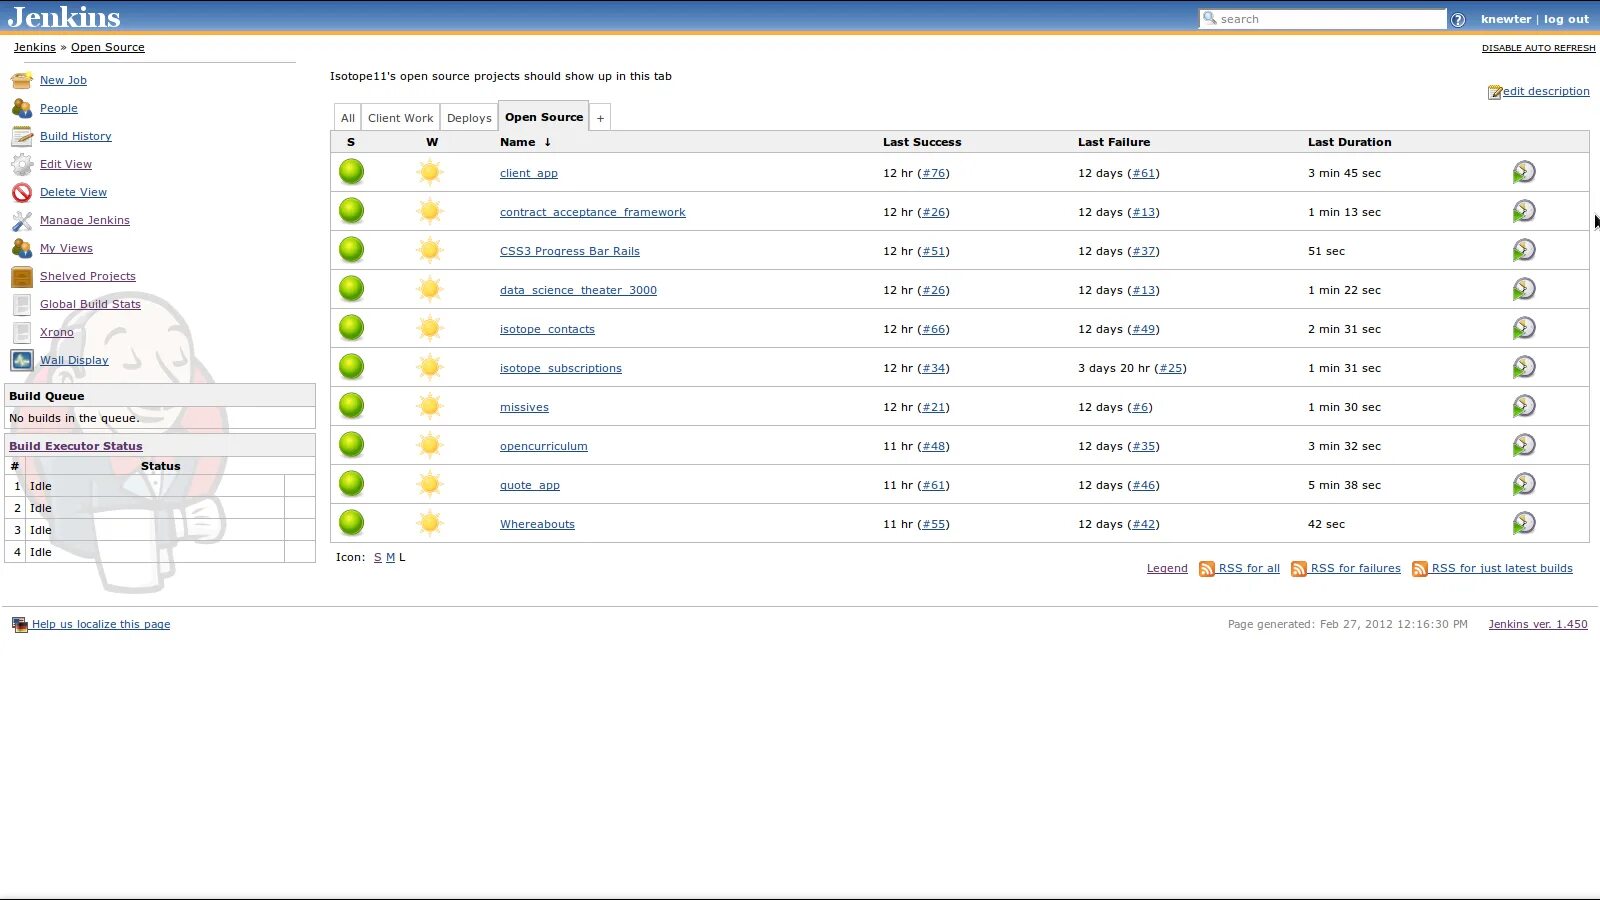1600x900 pixels.
Task: Schedule a build for Whereabouts
Action: [x=1524, y=523]
